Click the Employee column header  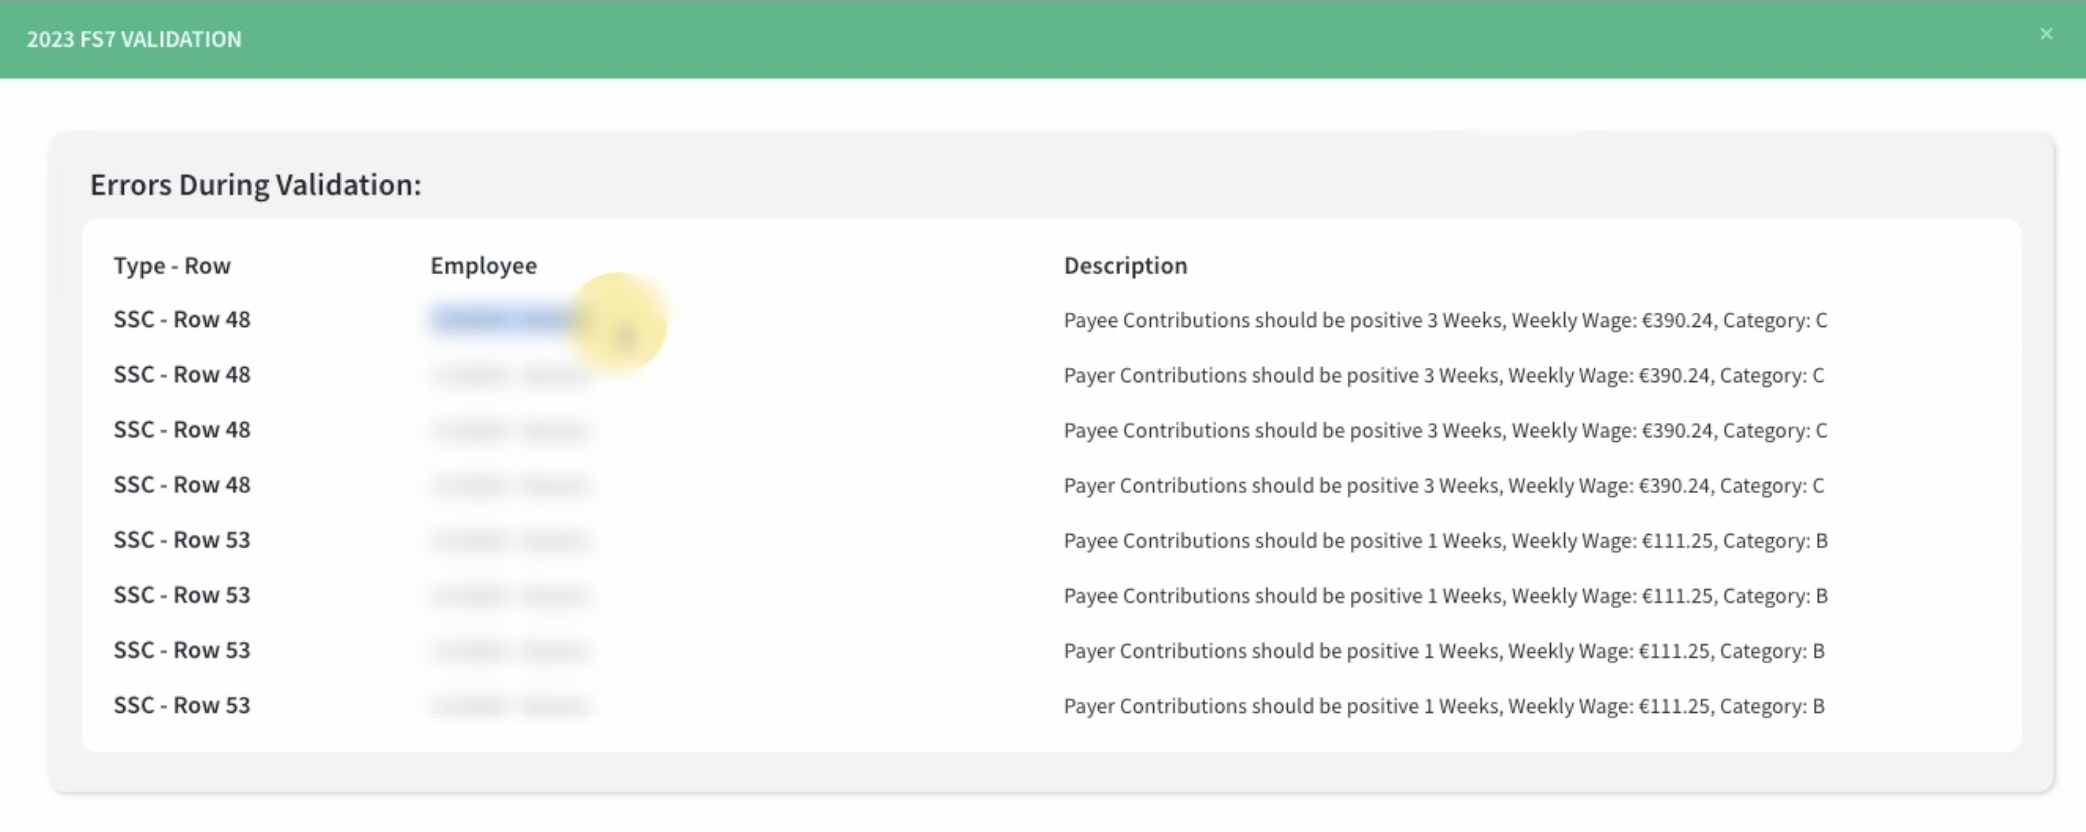tap(484, 265)
